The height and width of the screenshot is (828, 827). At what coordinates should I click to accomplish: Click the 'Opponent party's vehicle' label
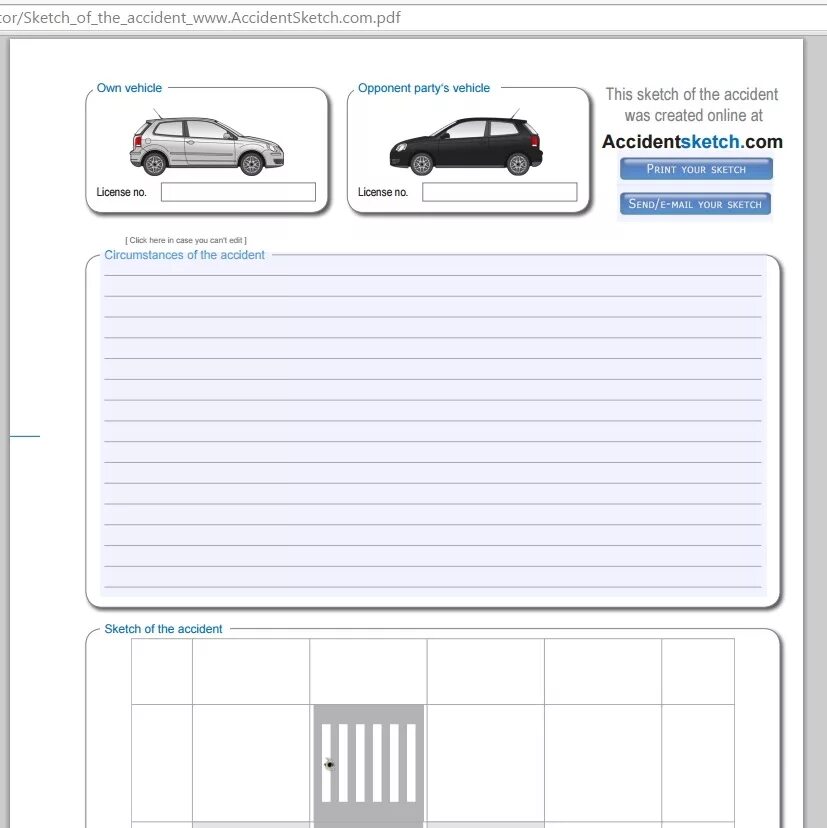coord(424,88)
